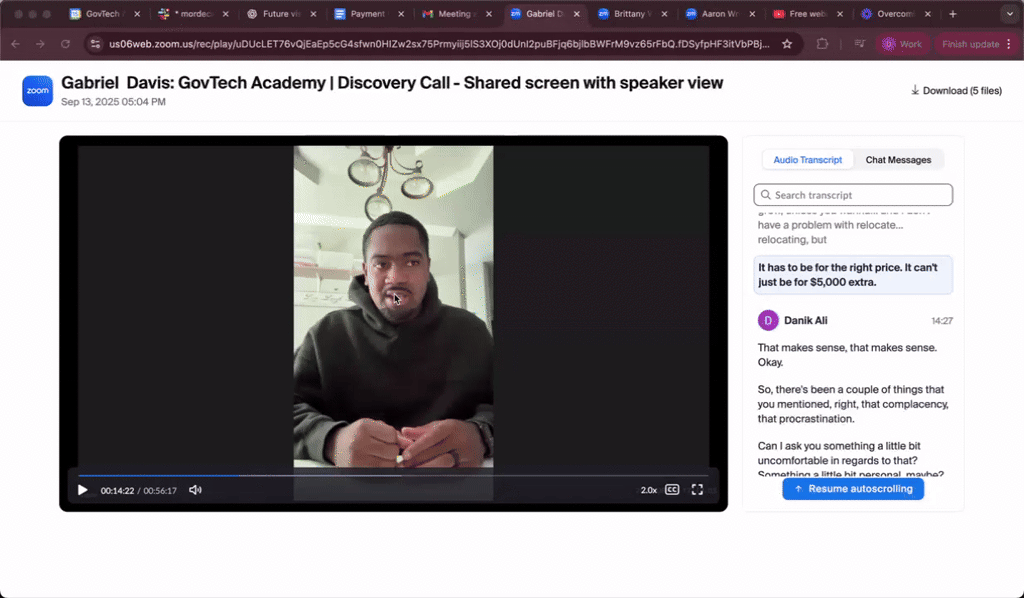This screenshot has width=1024, height=598.
Task: Resume autoscrolling of the transcript
Action: pos(853,489)
